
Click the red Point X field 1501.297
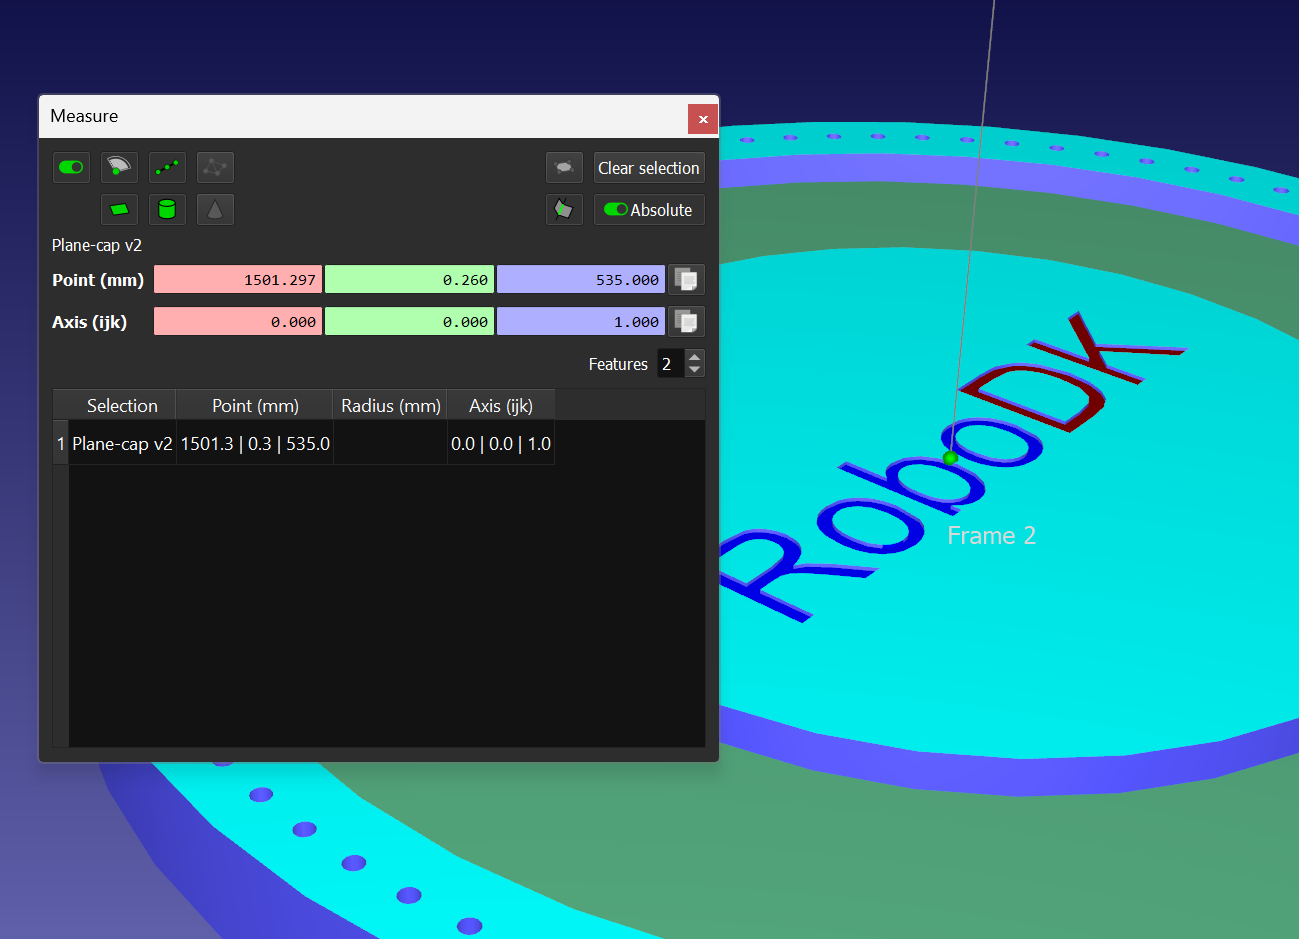point(238,280)
